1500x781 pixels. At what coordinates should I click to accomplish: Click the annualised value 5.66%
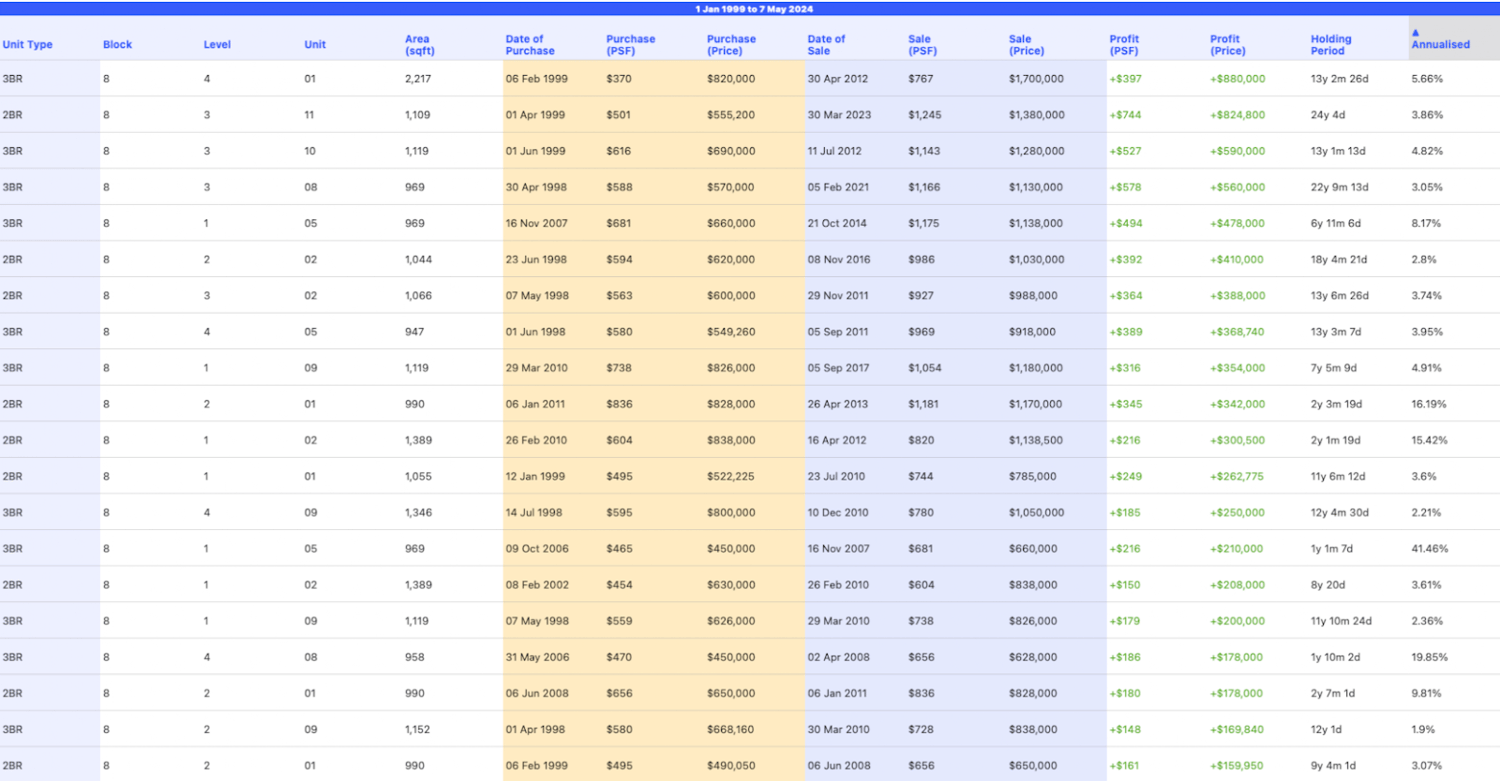point(1427,78)
